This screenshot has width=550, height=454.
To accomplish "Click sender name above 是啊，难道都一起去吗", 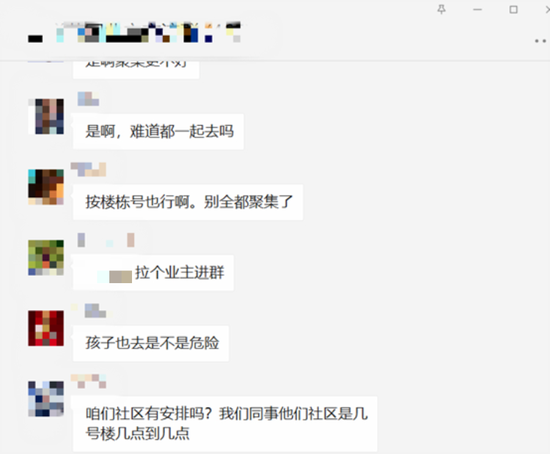I will 88,99.
